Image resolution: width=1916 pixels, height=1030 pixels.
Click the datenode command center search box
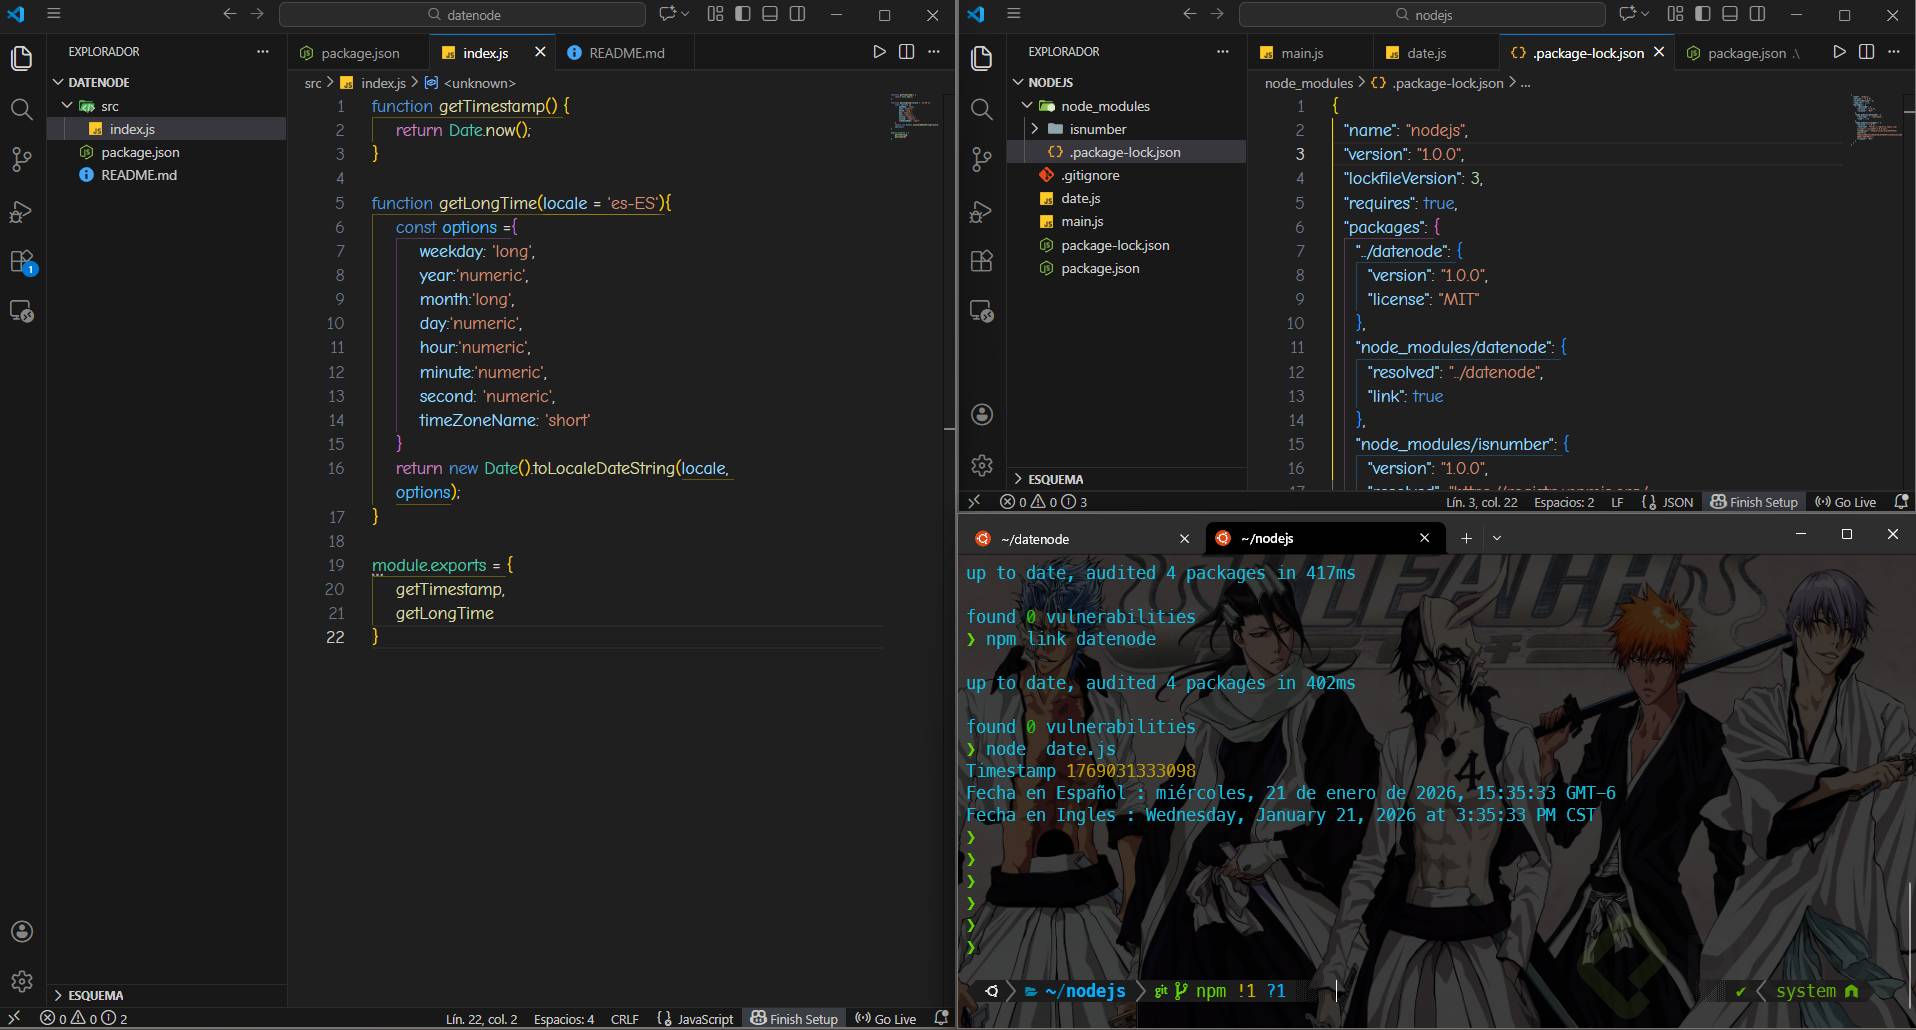463,15
